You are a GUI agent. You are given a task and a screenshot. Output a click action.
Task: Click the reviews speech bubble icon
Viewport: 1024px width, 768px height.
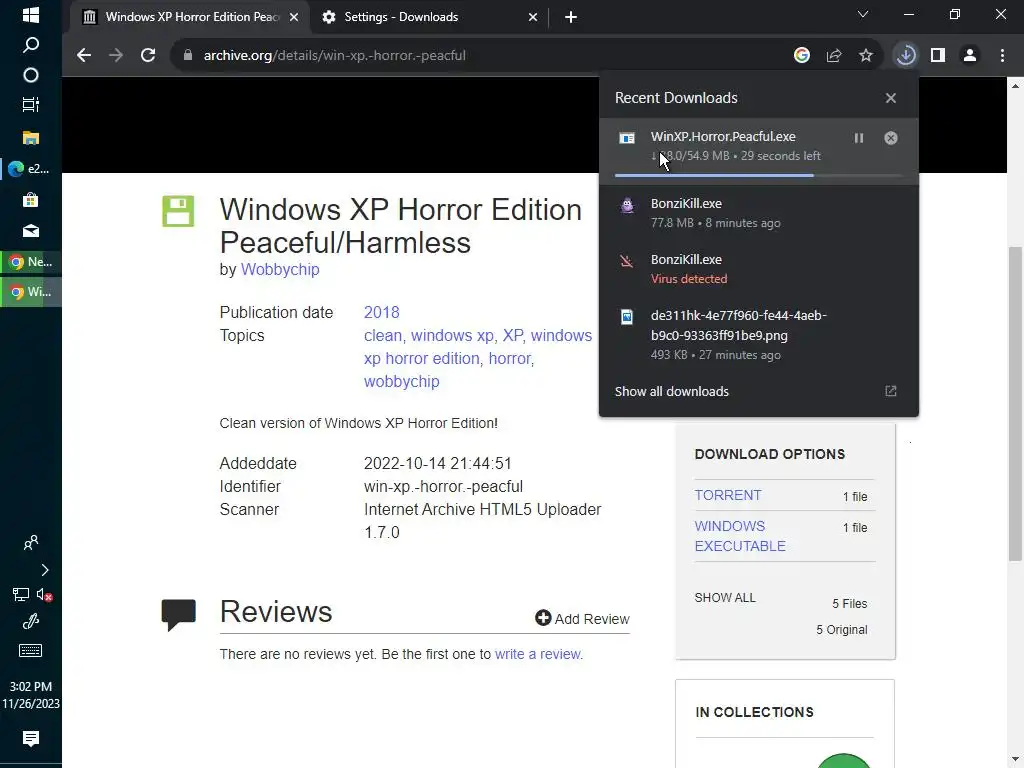point(178,615)
